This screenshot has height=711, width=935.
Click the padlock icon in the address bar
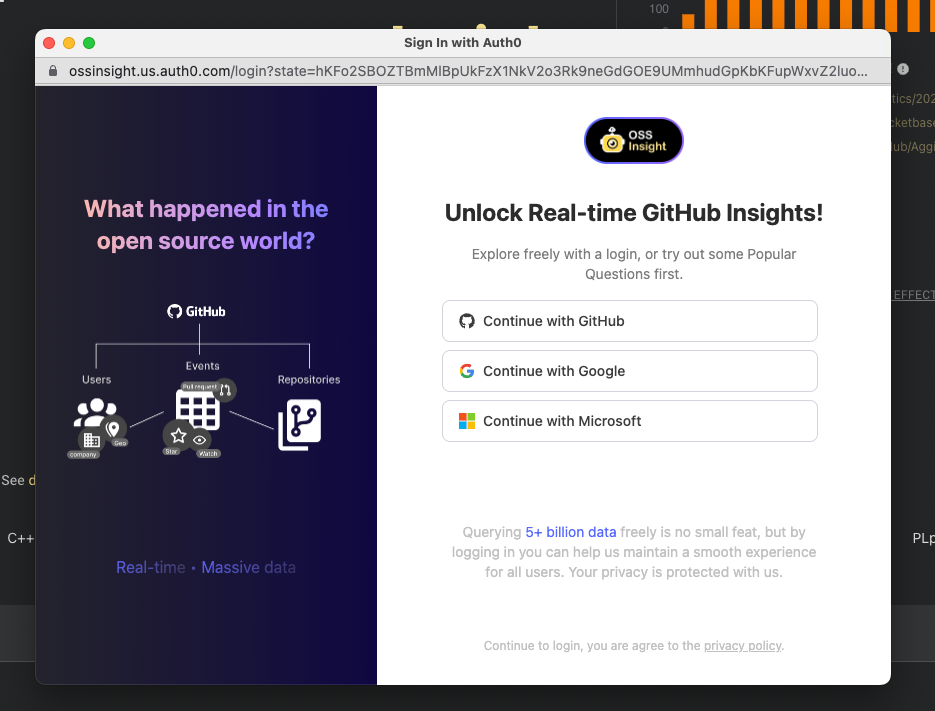coord(52,71)
